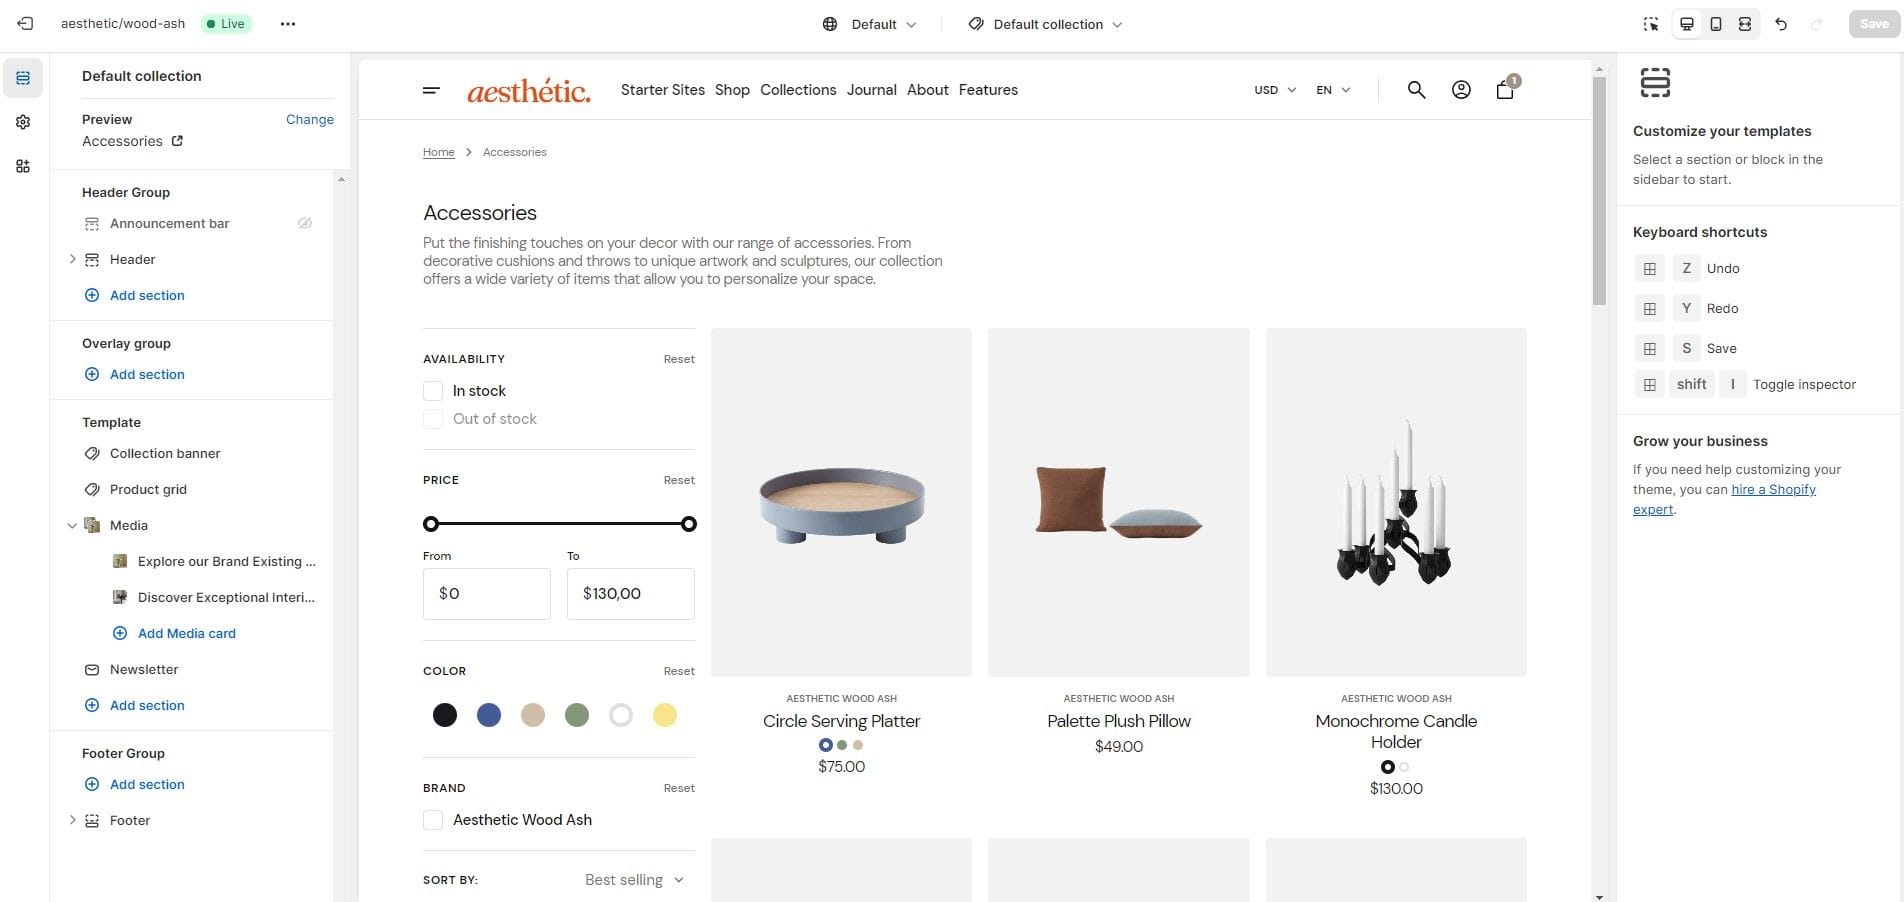Check the In stock availability filter
The height and width of the screenshot is (902, 1904).
(433, 391)
